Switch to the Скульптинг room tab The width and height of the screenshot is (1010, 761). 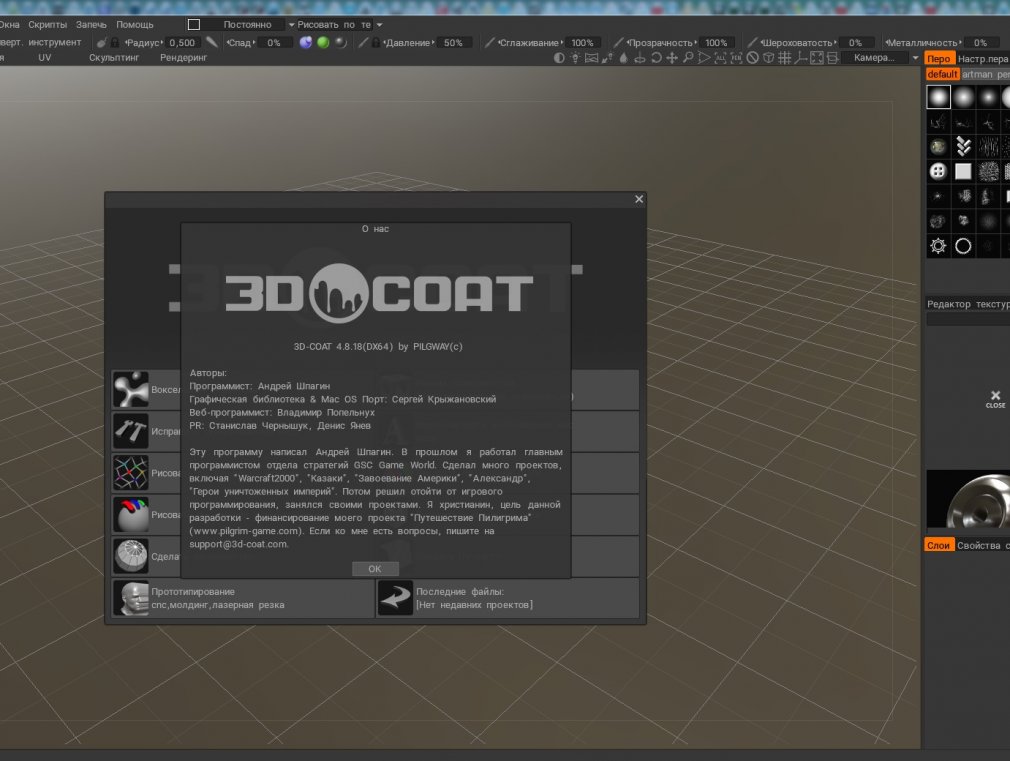point(114,57)
